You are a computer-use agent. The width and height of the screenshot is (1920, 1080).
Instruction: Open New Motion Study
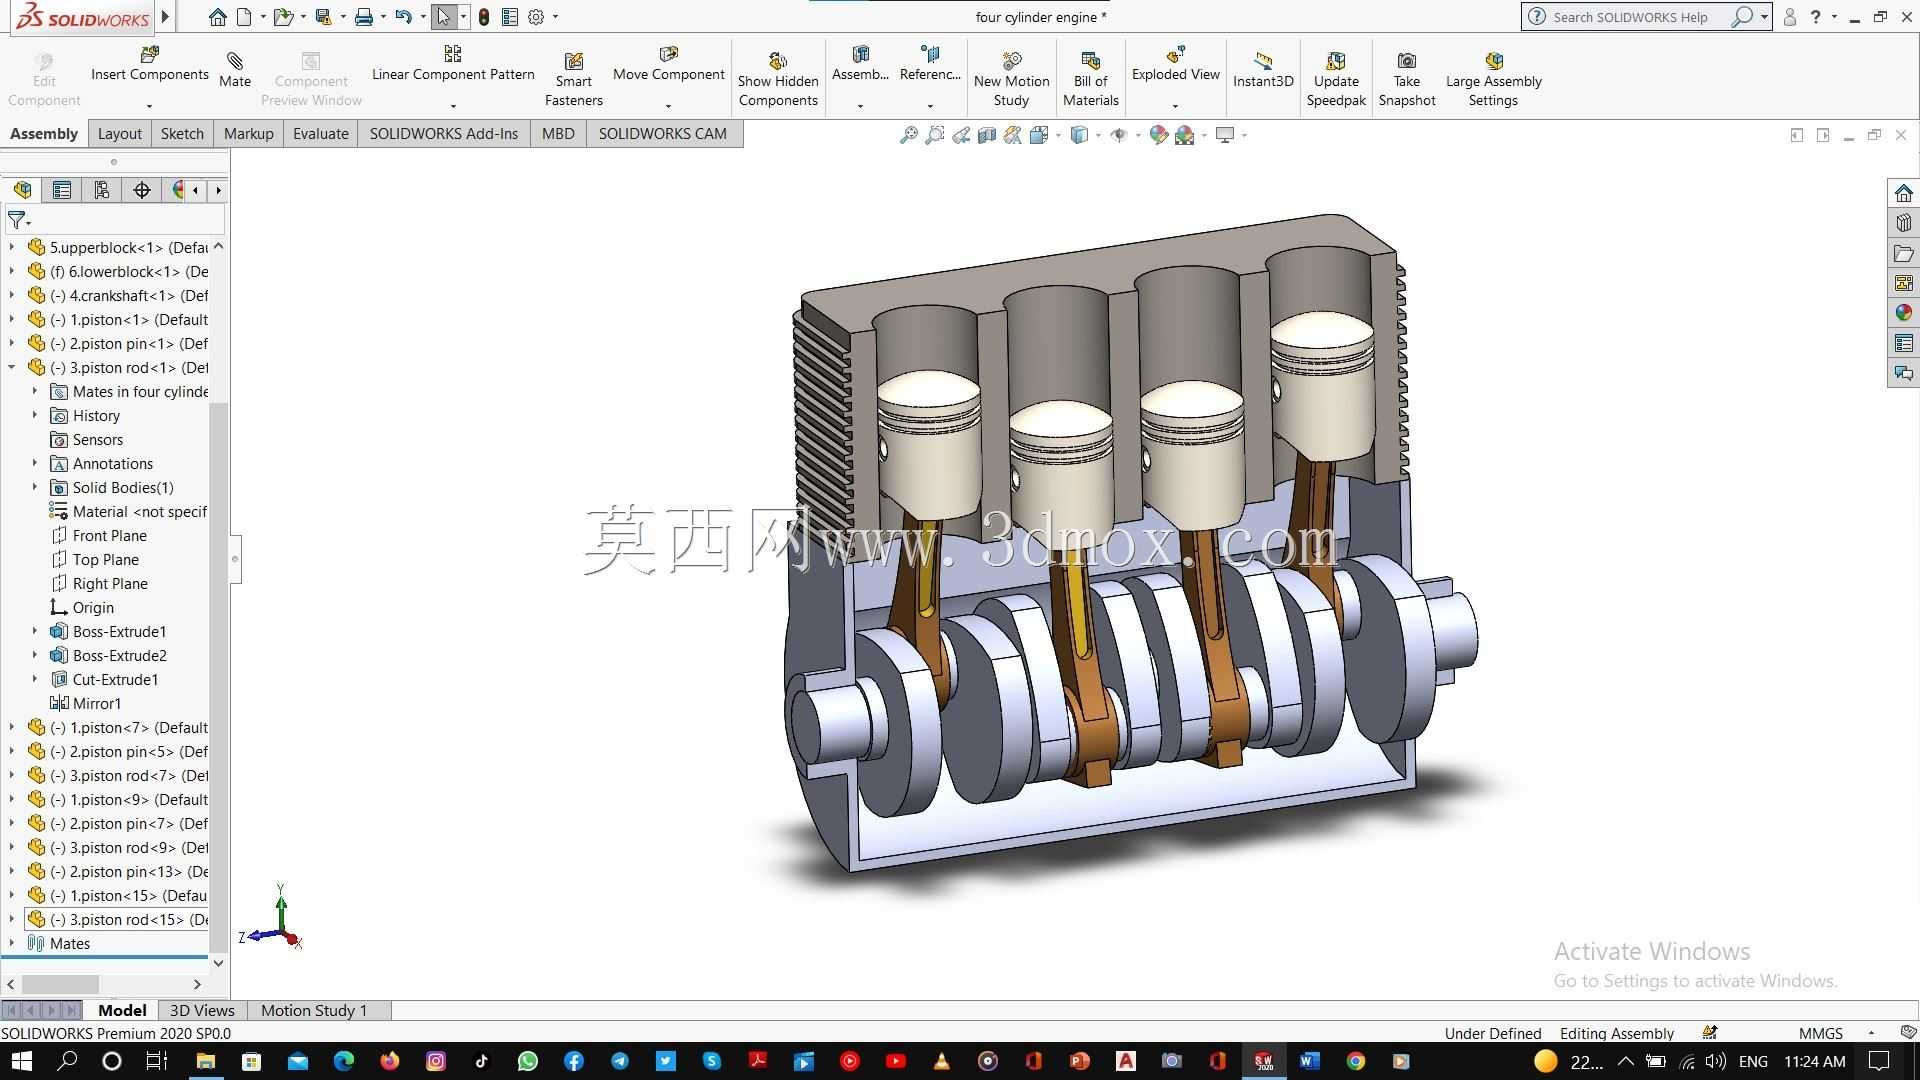[1011, 79]
